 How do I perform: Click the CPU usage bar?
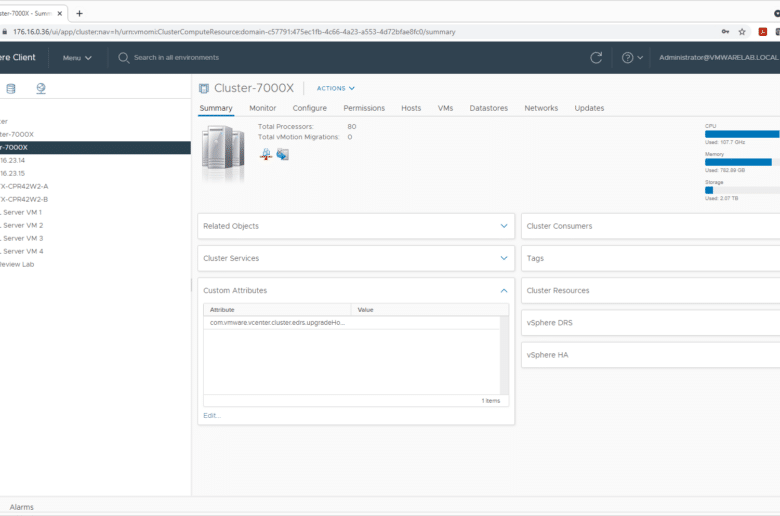(742, 134)
